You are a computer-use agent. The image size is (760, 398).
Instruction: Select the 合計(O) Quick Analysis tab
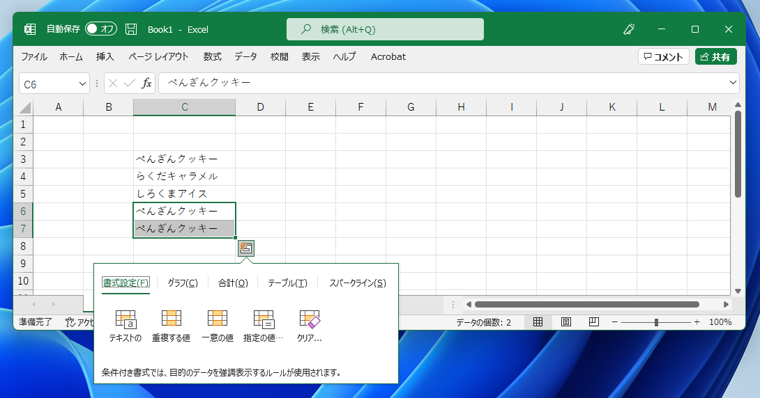233,283
